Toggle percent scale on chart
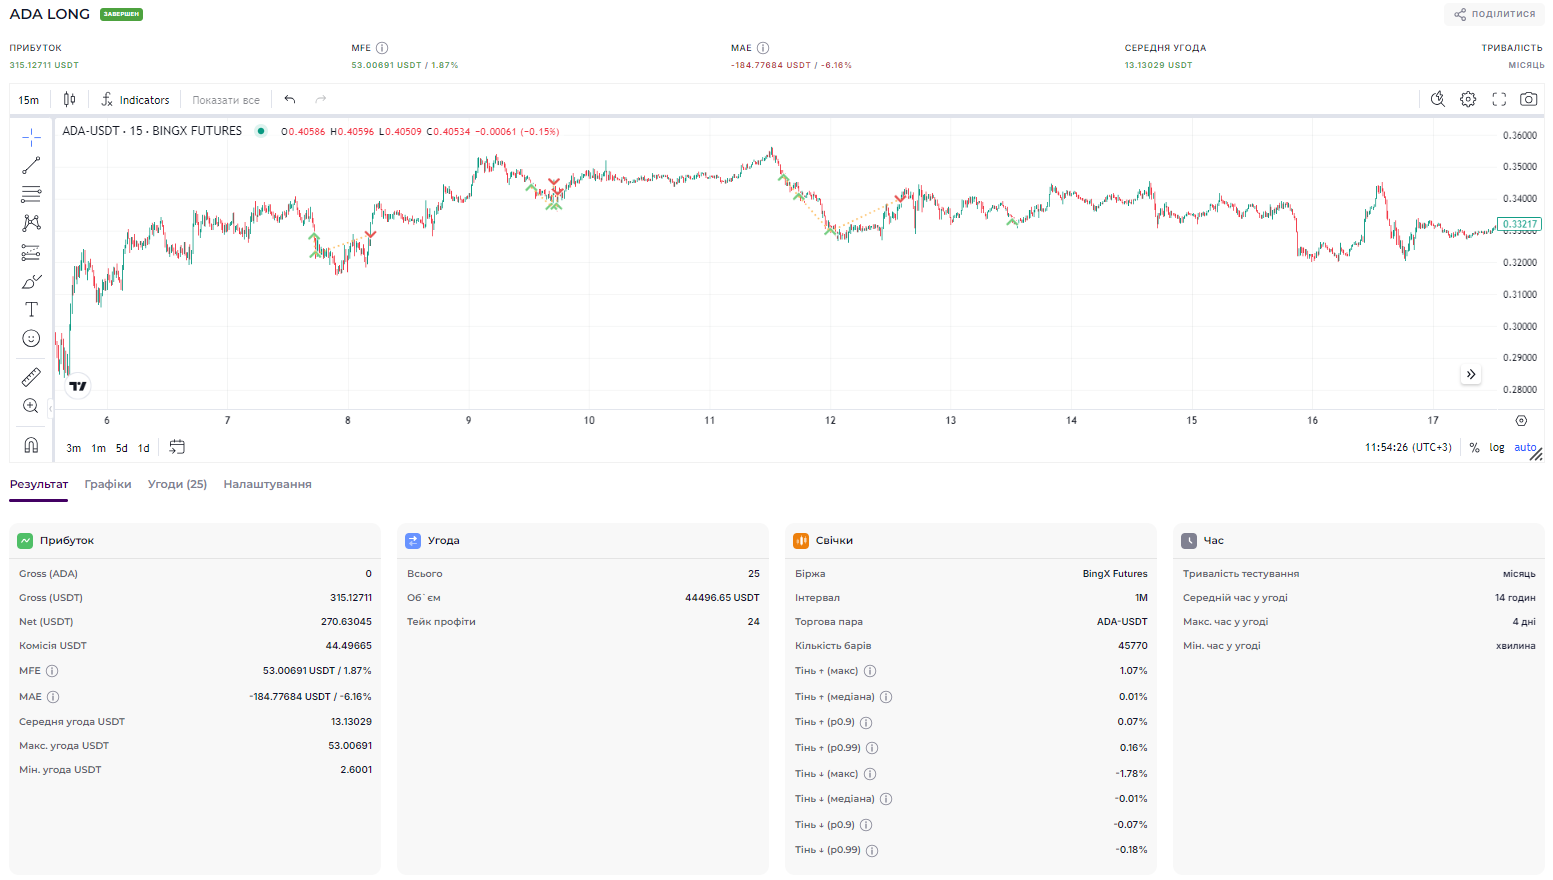The height and width of the screenshot is (880, 1553). click(1474, 448)
